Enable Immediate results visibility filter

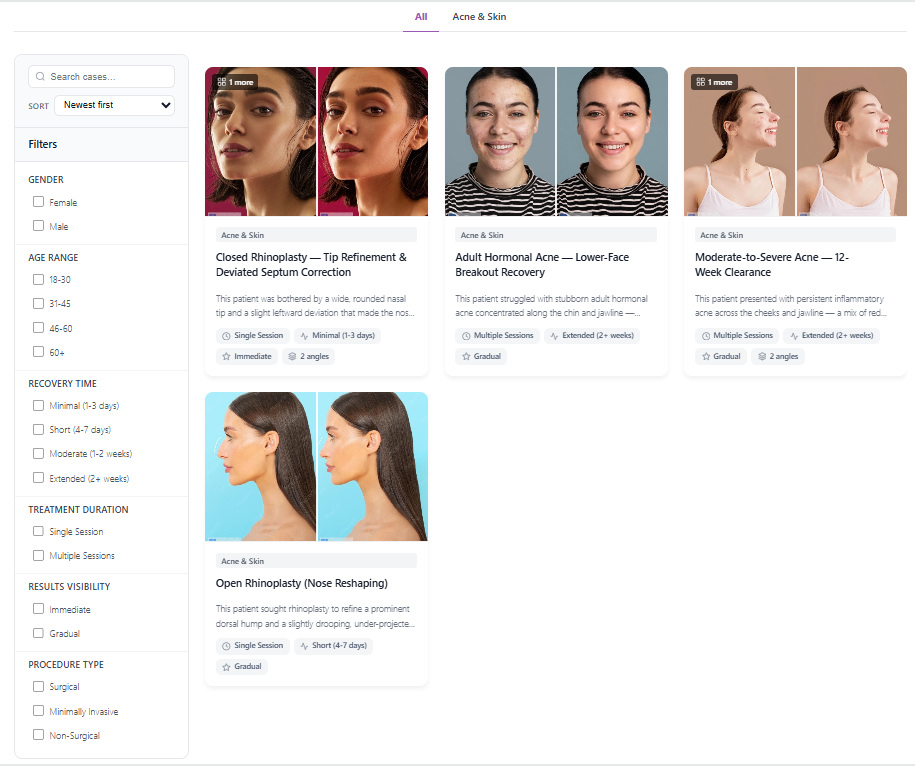point(39,608)
